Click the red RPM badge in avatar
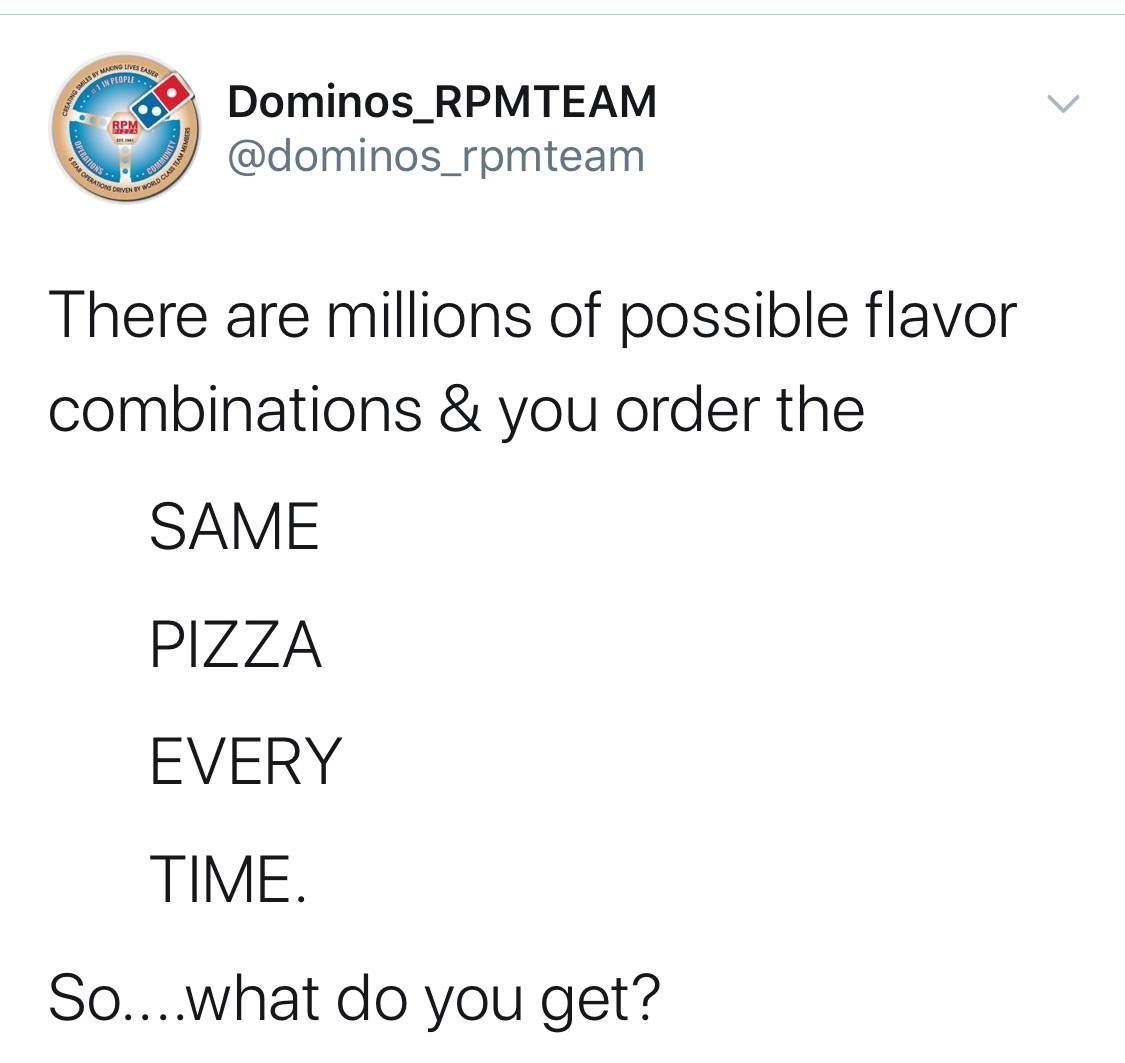The height and width of the screenshot is (1063, 1125). [123, 129]
